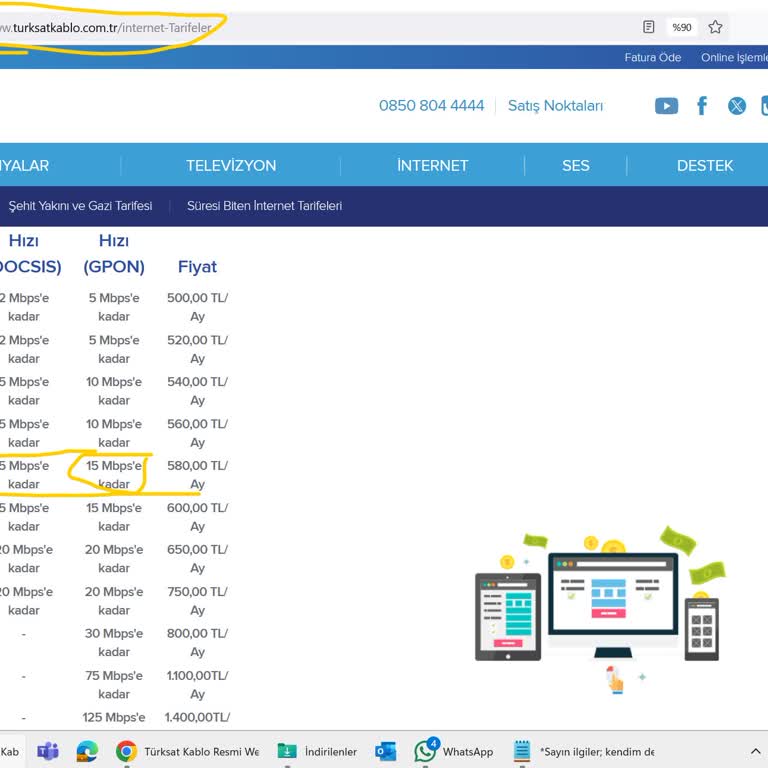The image size is (768, 768).
Task: Select the 600,00 TL/Ay price cell
Action: click(197, 517)
